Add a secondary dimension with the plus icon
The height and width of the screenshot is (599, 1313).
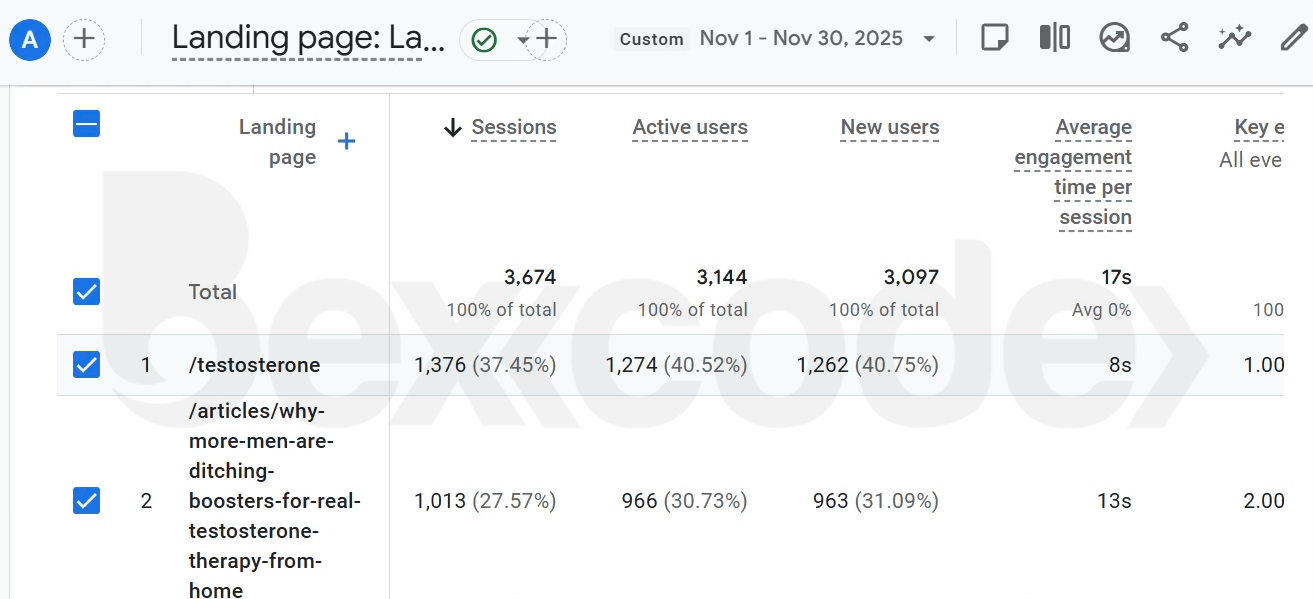click(x=346, y=142)
